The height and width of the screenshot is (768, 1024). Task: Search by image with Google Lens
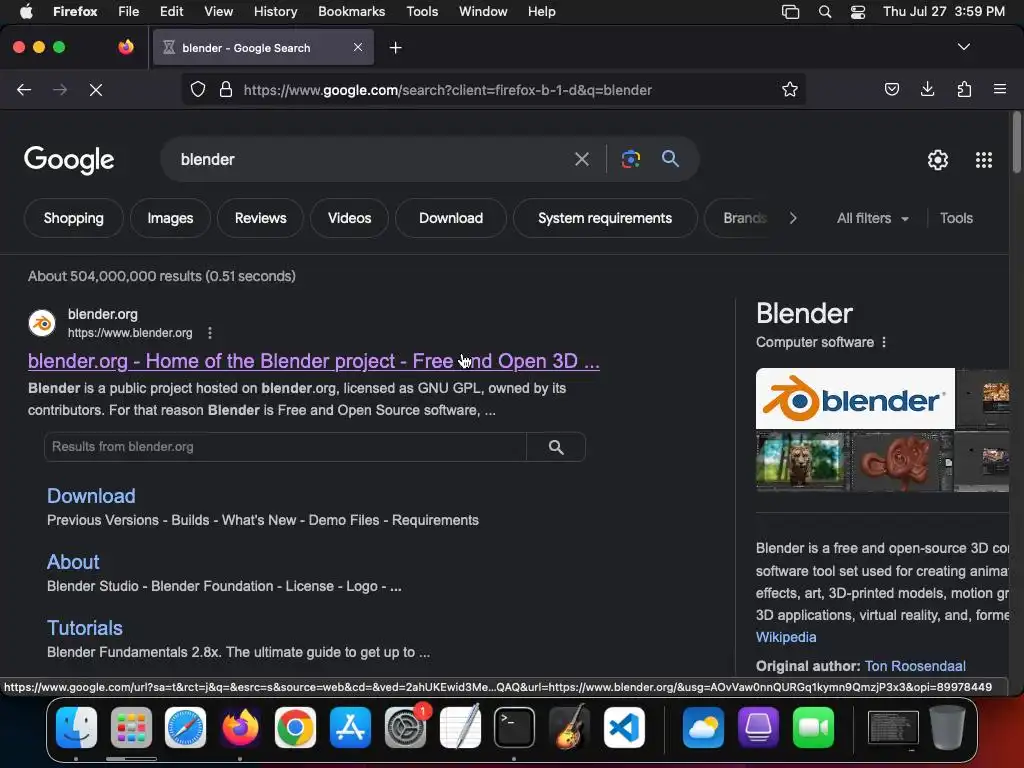pyautogui.click(x=630, y=159)
